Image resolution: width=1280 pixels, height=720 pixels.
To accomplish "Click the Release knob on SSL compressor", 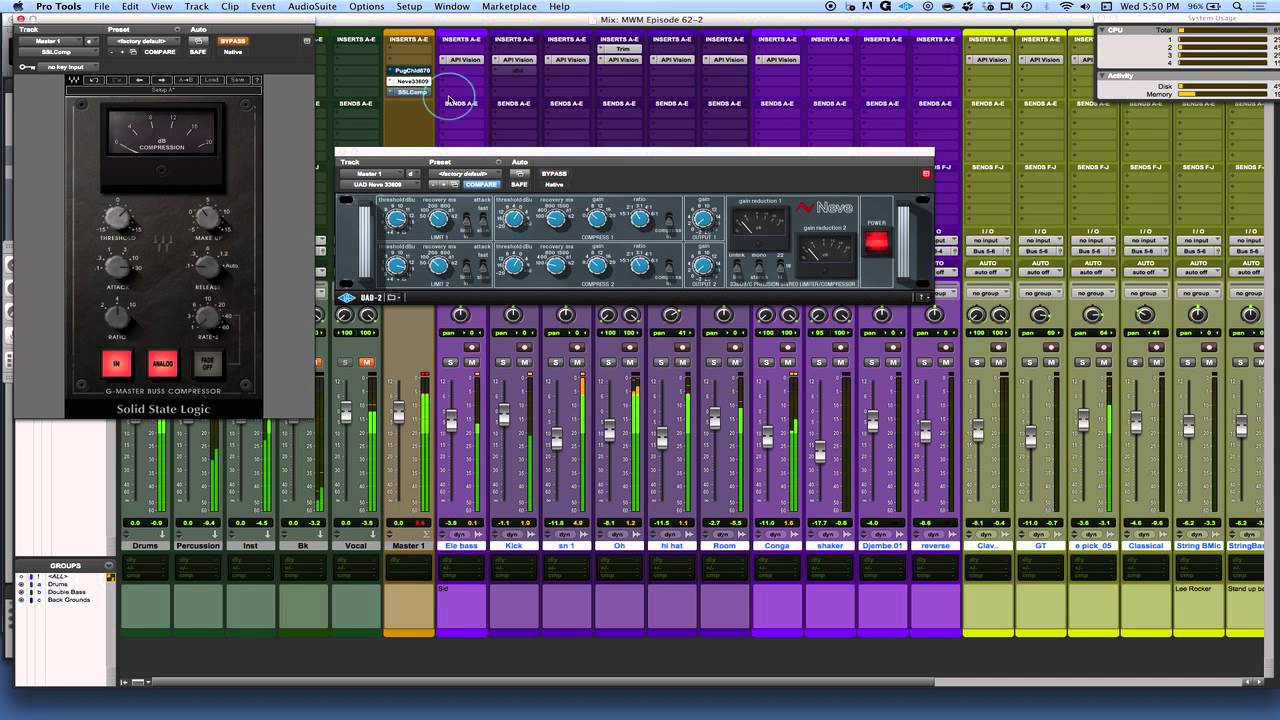I will click(x=207, y=266).
